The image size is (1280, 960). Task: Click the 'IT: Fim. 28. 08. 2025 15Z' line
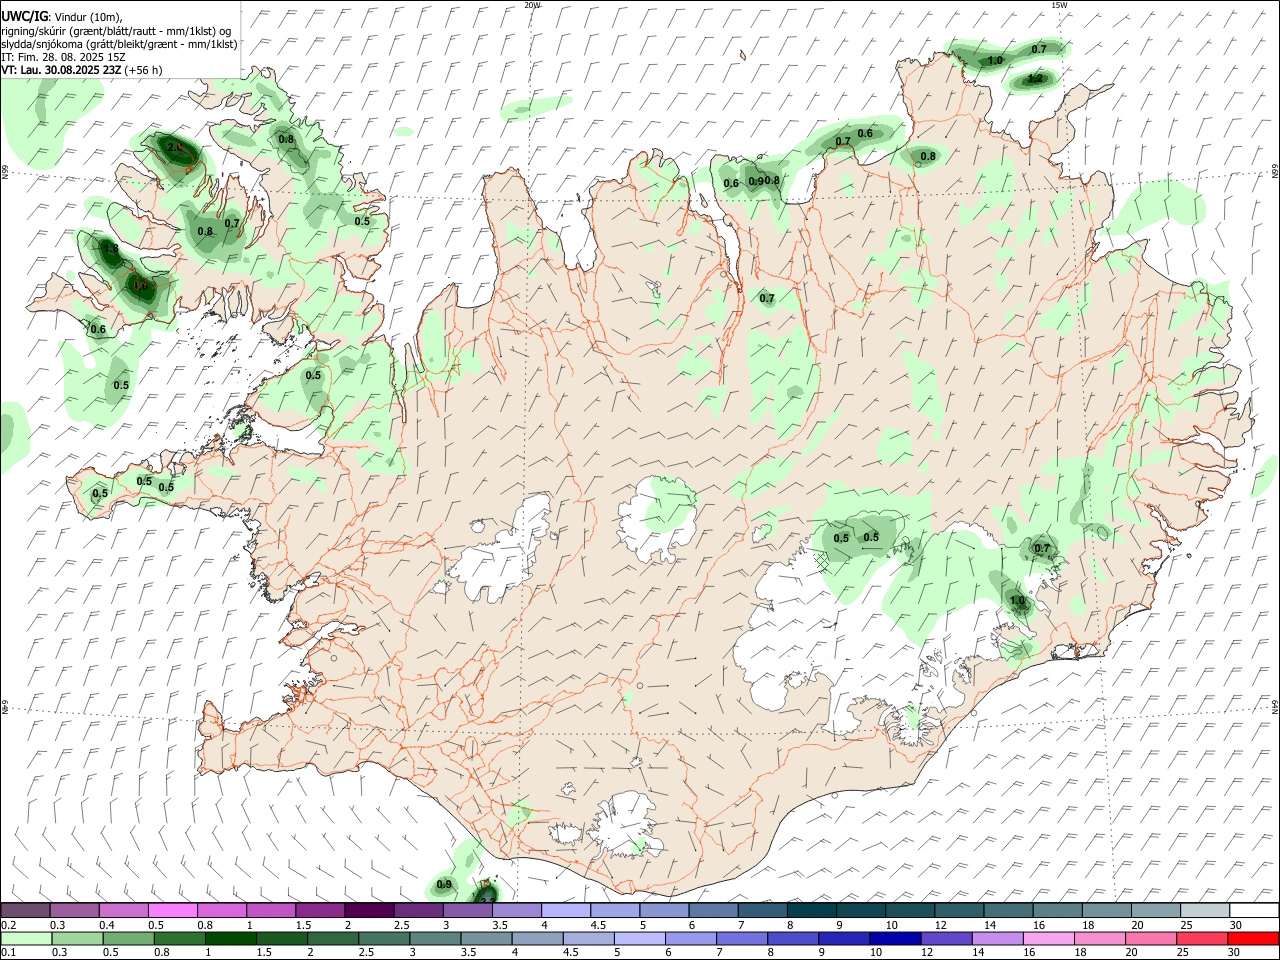(x=63, y=57)
